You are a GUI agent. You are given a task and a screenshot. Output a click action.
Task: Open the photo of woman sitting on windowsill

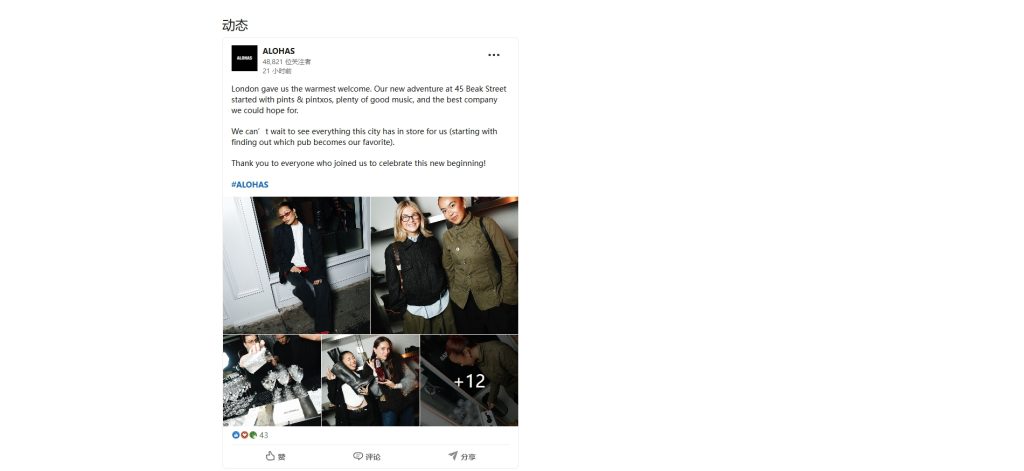click(x=296, y=265)
